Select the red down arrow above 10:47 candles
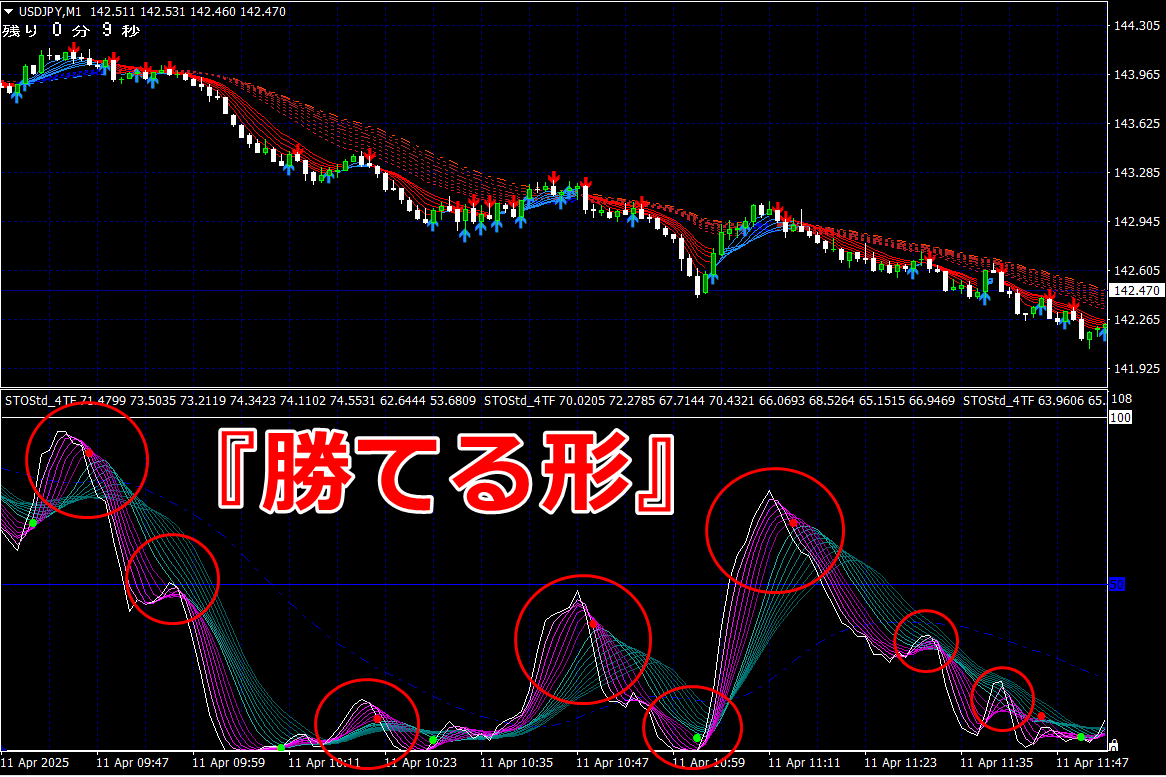Screen dimensions: 1166x777 point(586,182)
